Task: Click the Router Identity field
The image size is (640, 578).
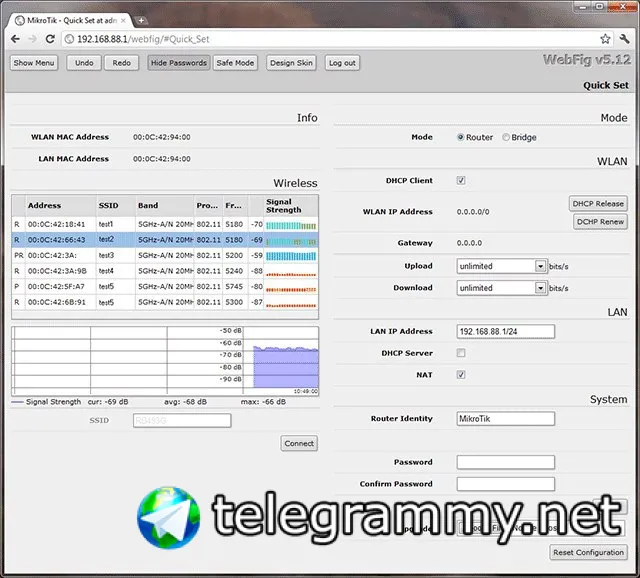Action: click(506, 418)
